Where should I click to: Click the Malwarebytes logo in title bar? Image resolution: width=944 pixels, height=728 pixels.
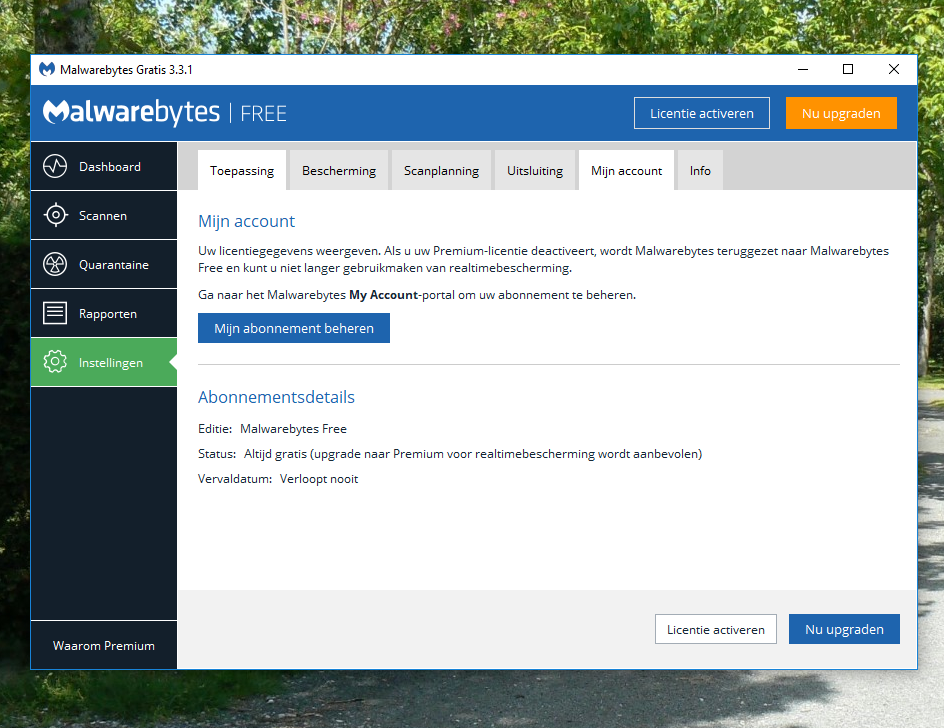click(x=47, y=69)
